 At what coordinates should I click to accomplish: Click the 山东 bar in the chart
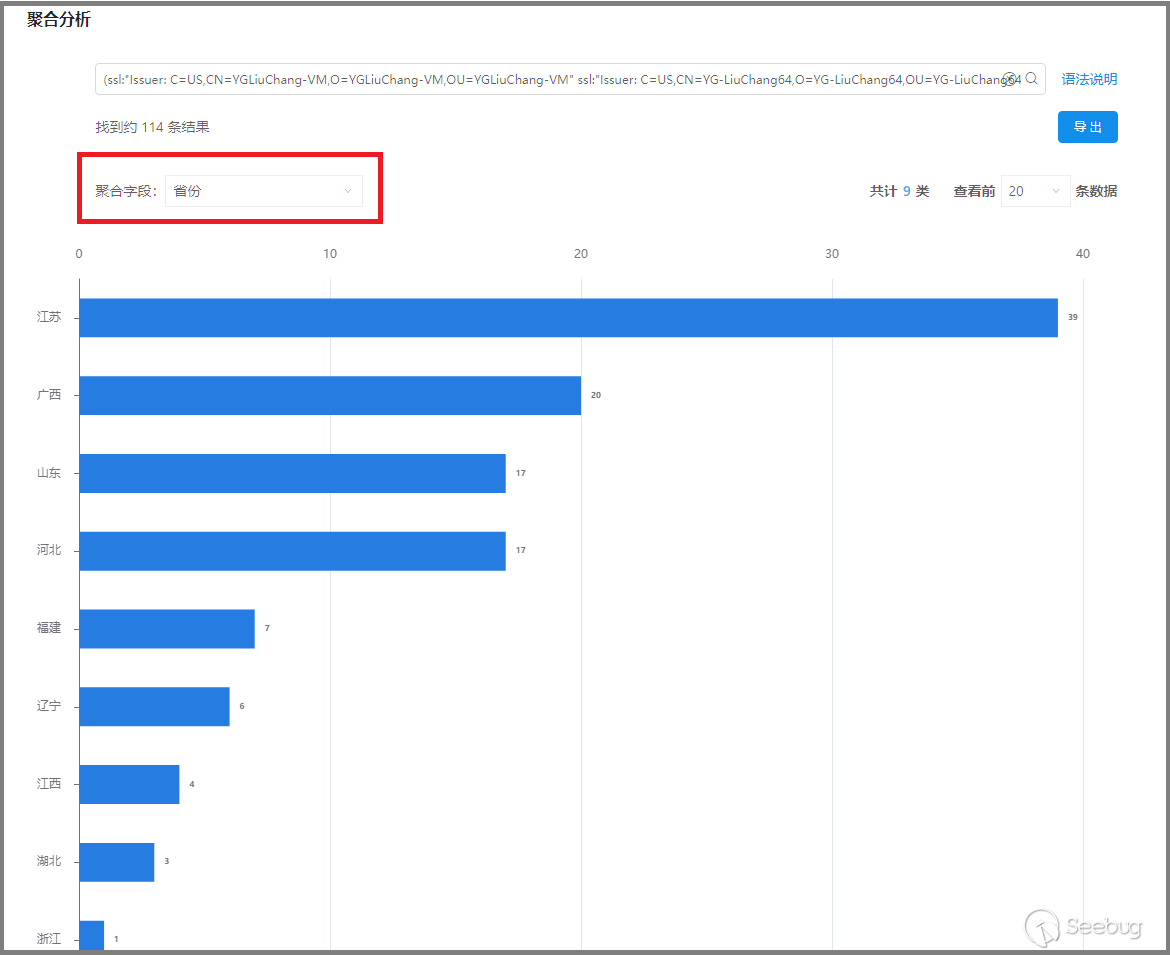pyautogui.click(x=292, y=473)
